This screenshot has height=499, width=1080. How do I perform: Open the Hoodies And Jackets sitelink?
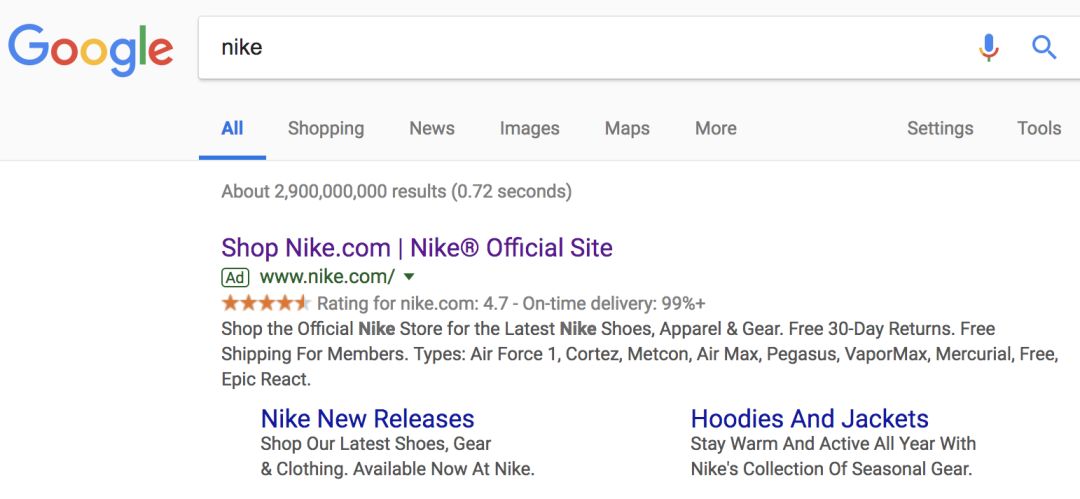click(x=809, y=418)
